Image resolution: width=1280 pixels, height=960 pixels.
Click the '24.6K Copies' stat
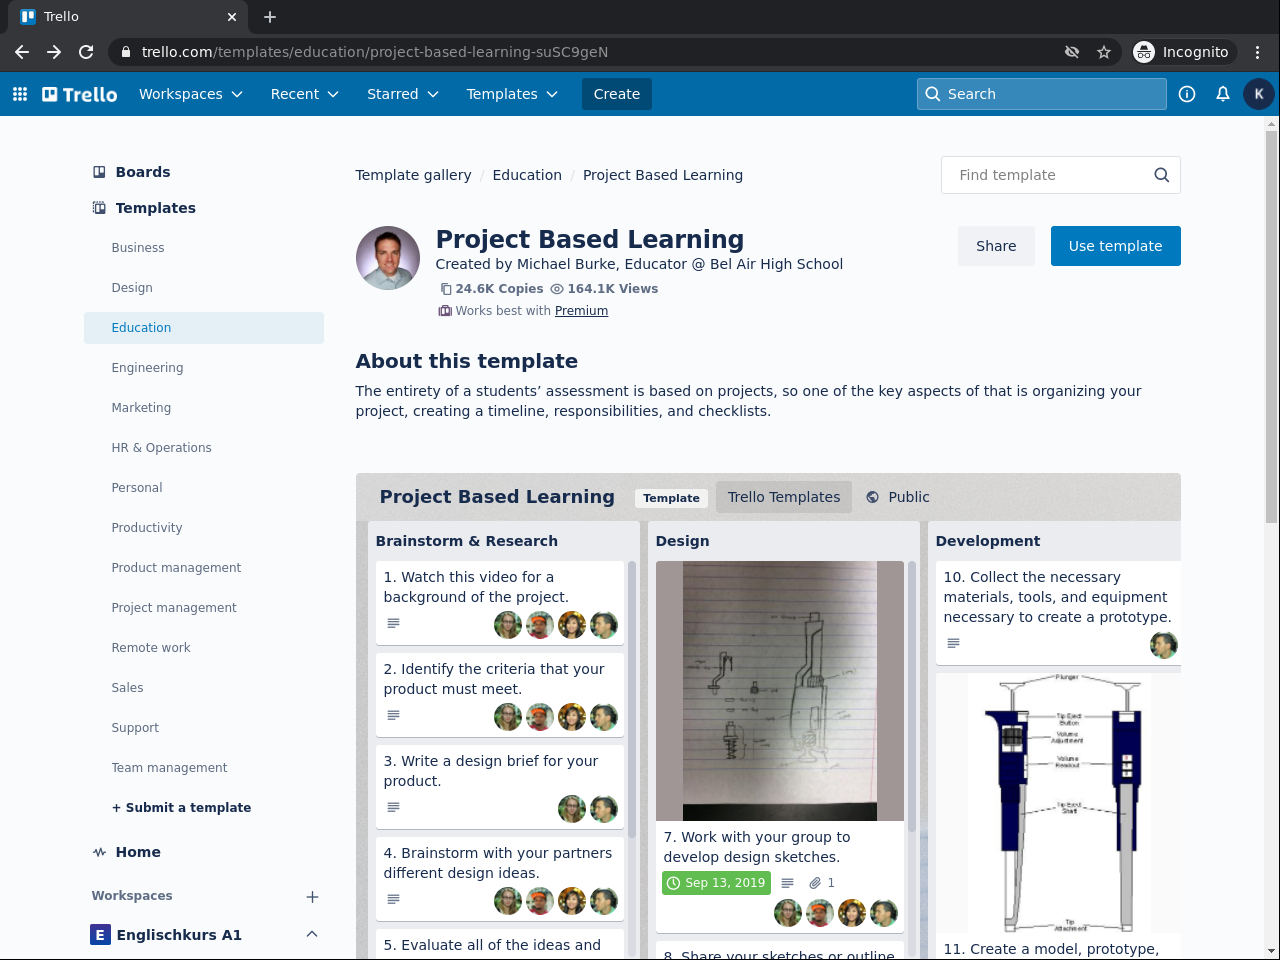pyautogui.click(x=491, y=289)
